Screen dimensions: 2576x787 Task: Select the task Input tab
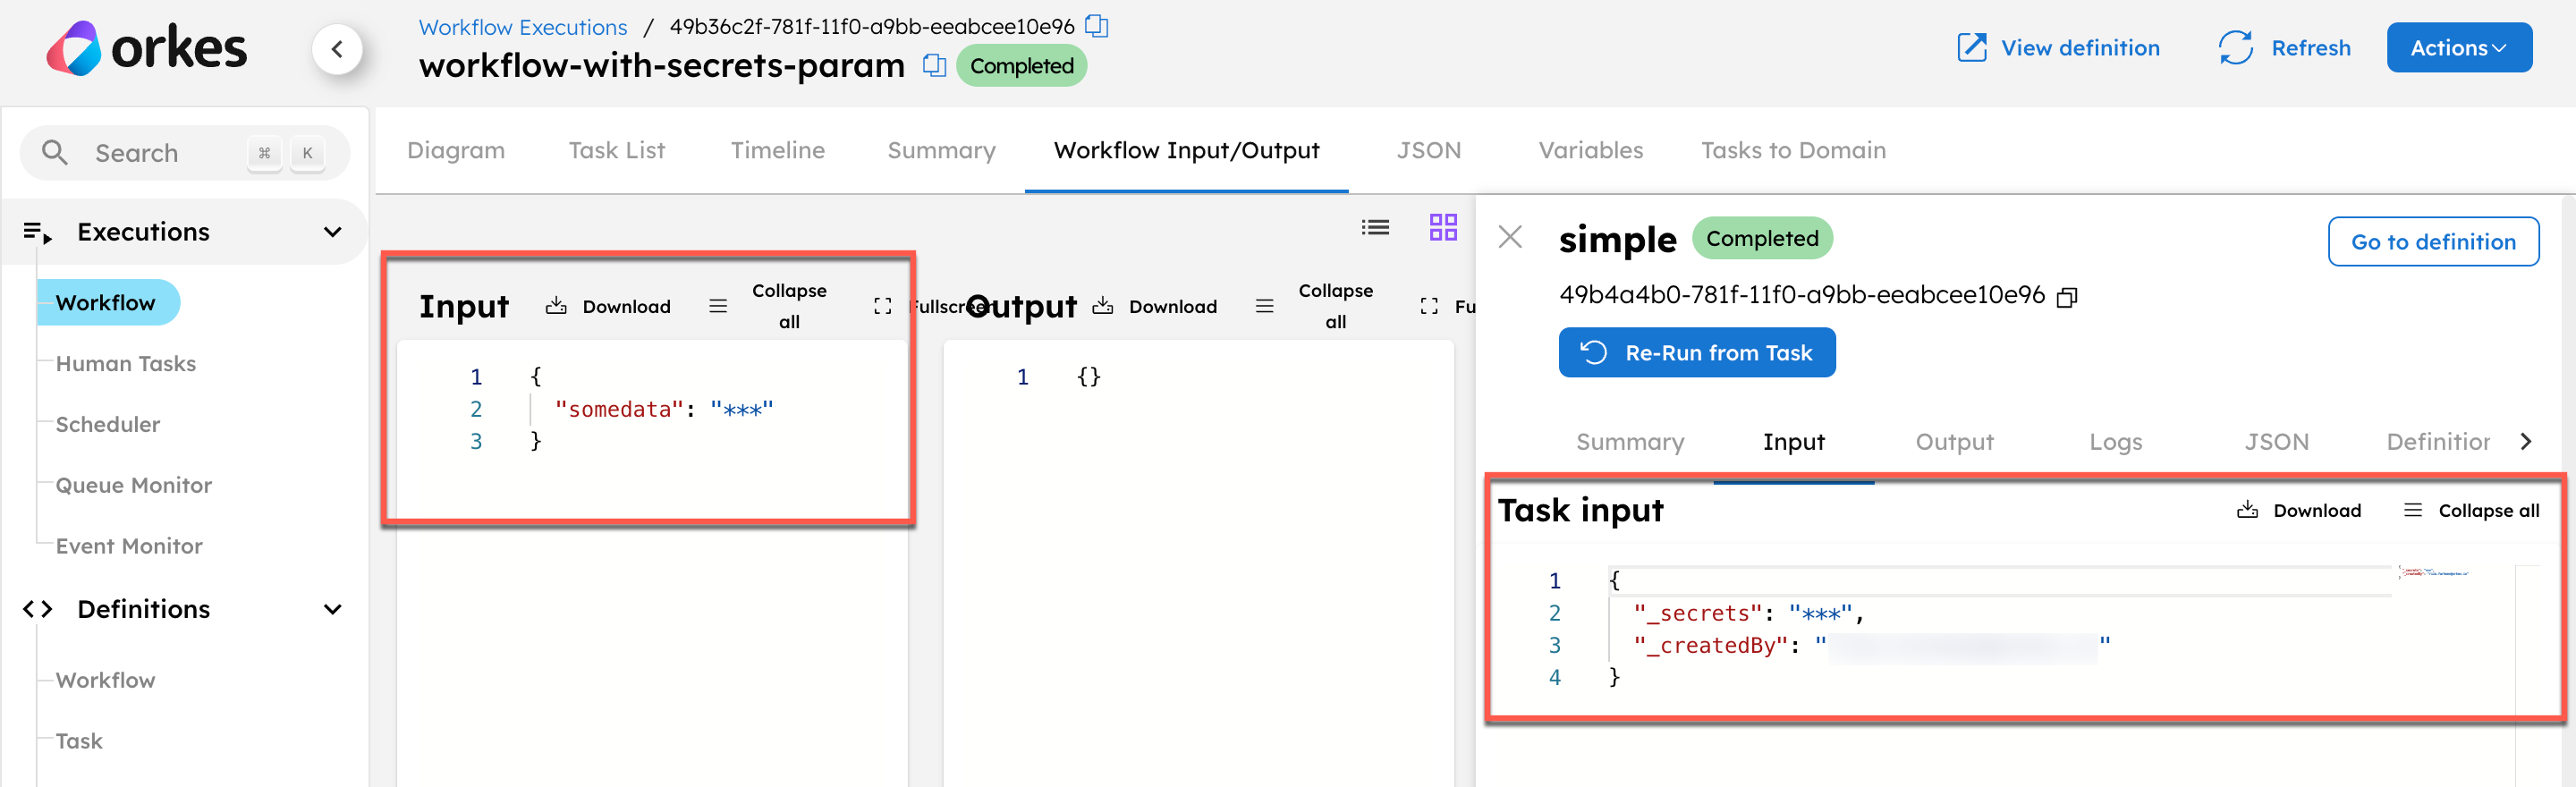pyautogui.click(x=1794, y=442)
